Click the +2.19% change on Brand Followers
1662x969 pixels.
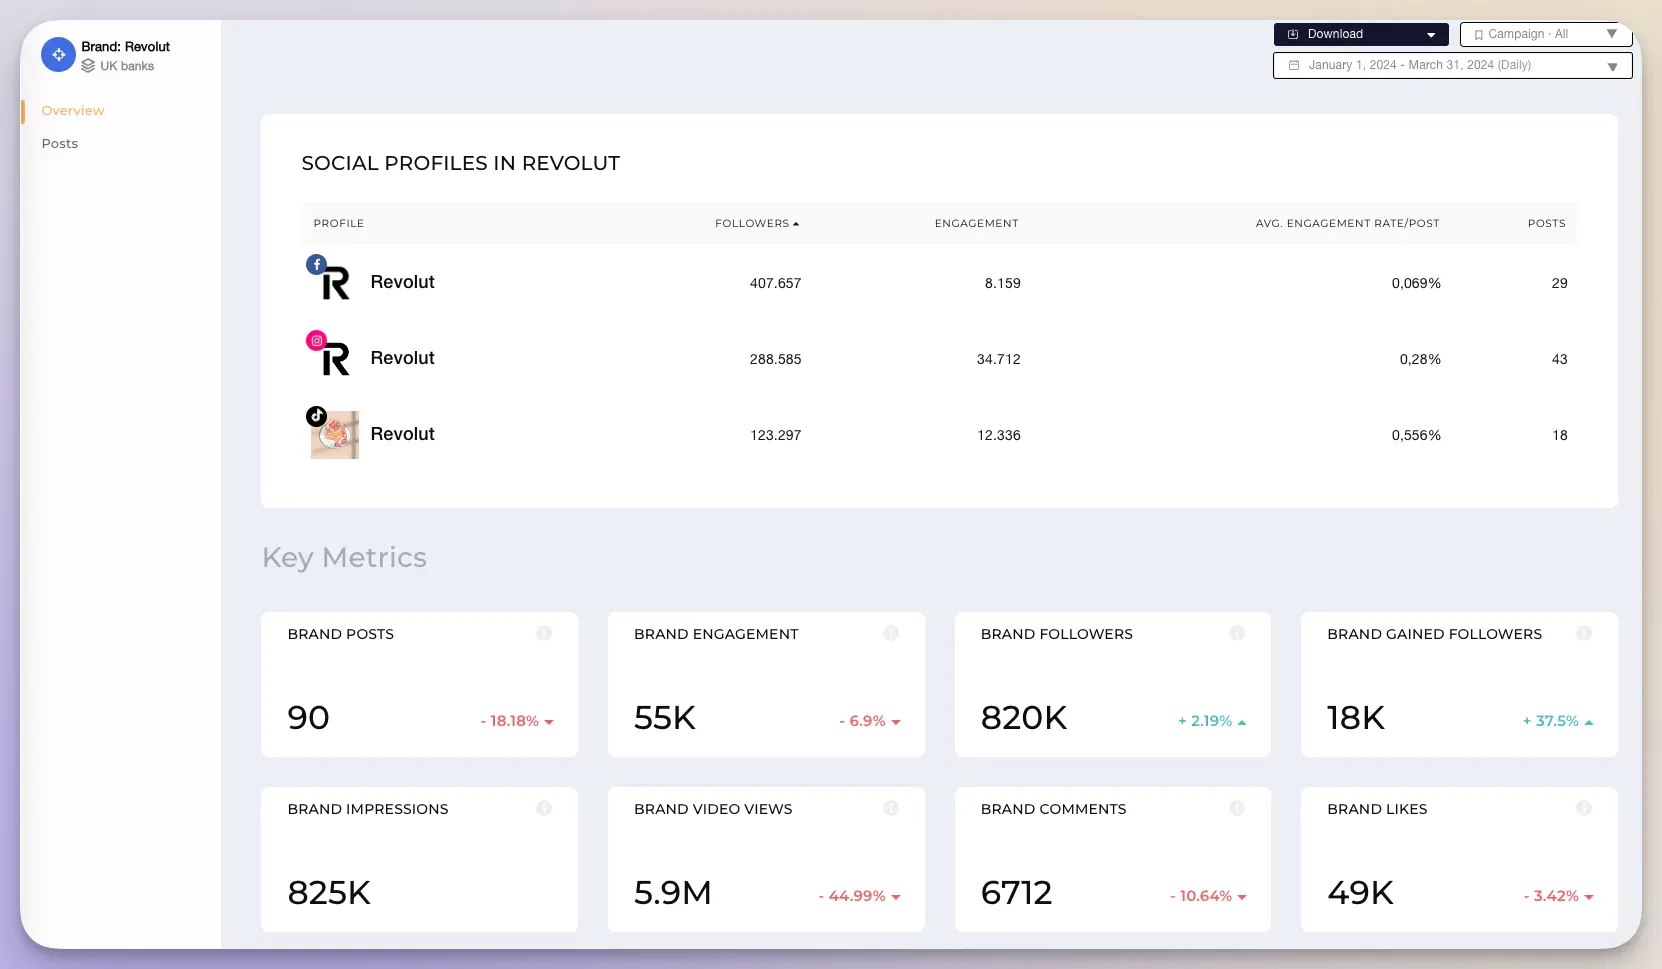[1212, 721]
